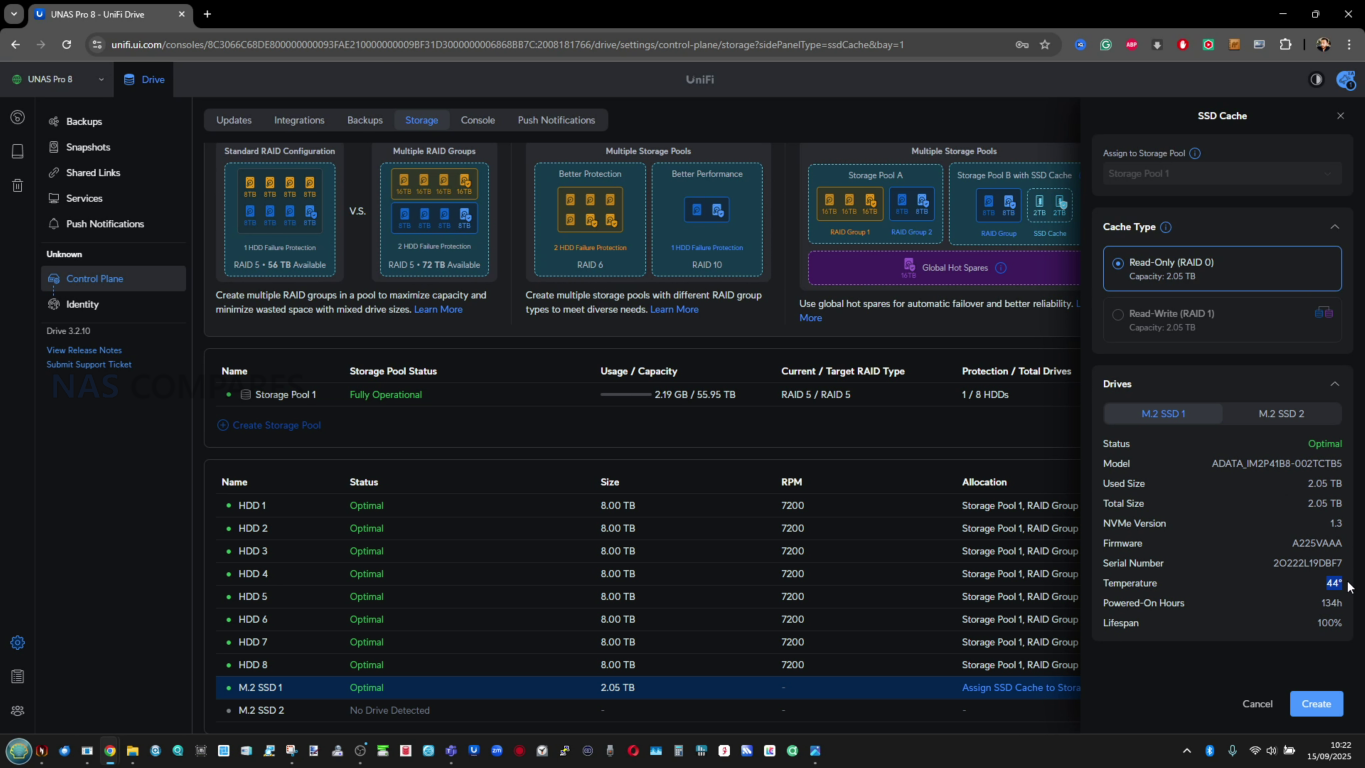Open View Release Notes link
Screen dimensions: 1365x768
[84, 350]
